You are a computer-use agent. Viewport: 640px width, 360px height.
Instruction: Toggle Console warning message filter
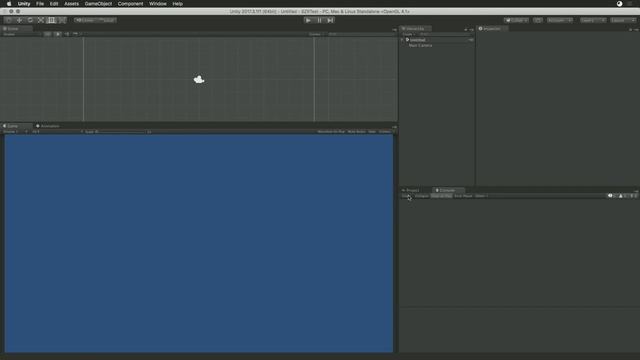[622, 196]
